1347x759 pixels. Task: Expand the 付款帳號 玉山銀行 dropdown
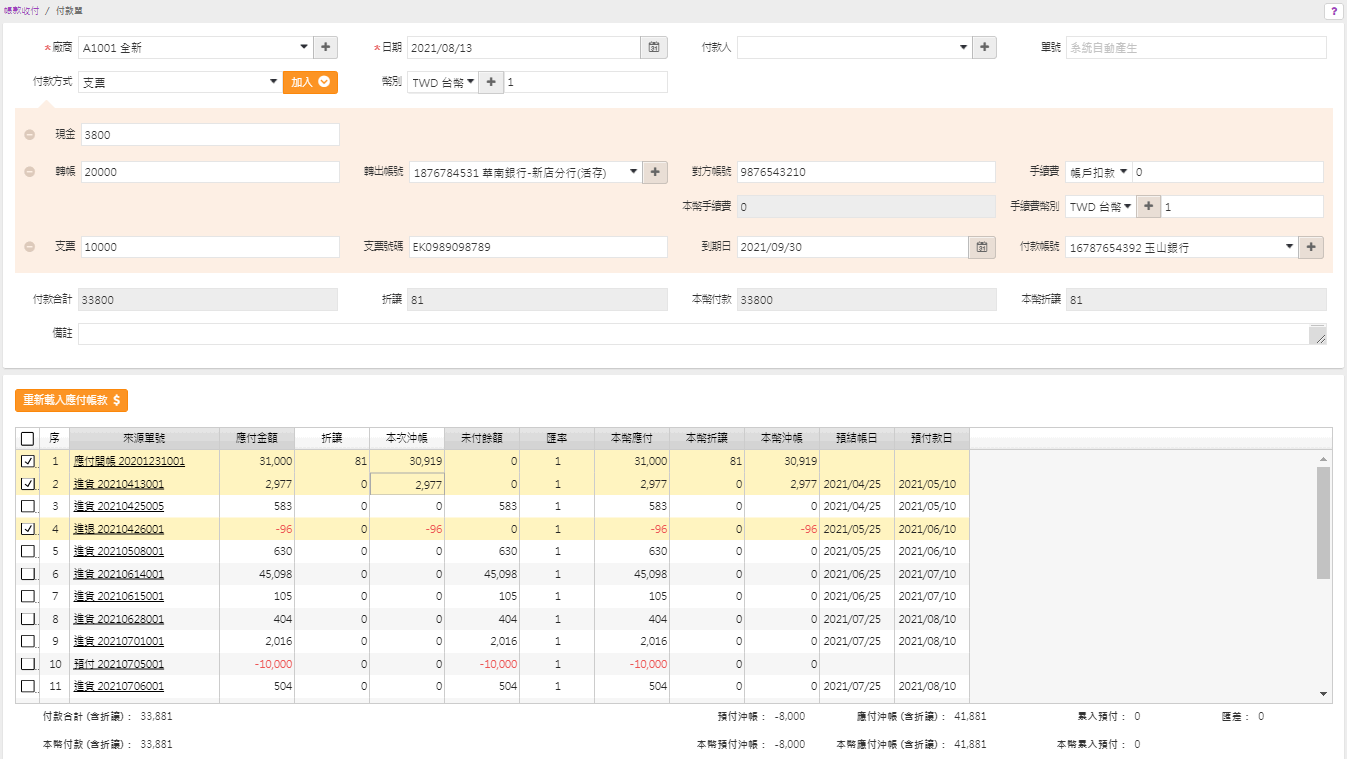tap(1181, 247)
